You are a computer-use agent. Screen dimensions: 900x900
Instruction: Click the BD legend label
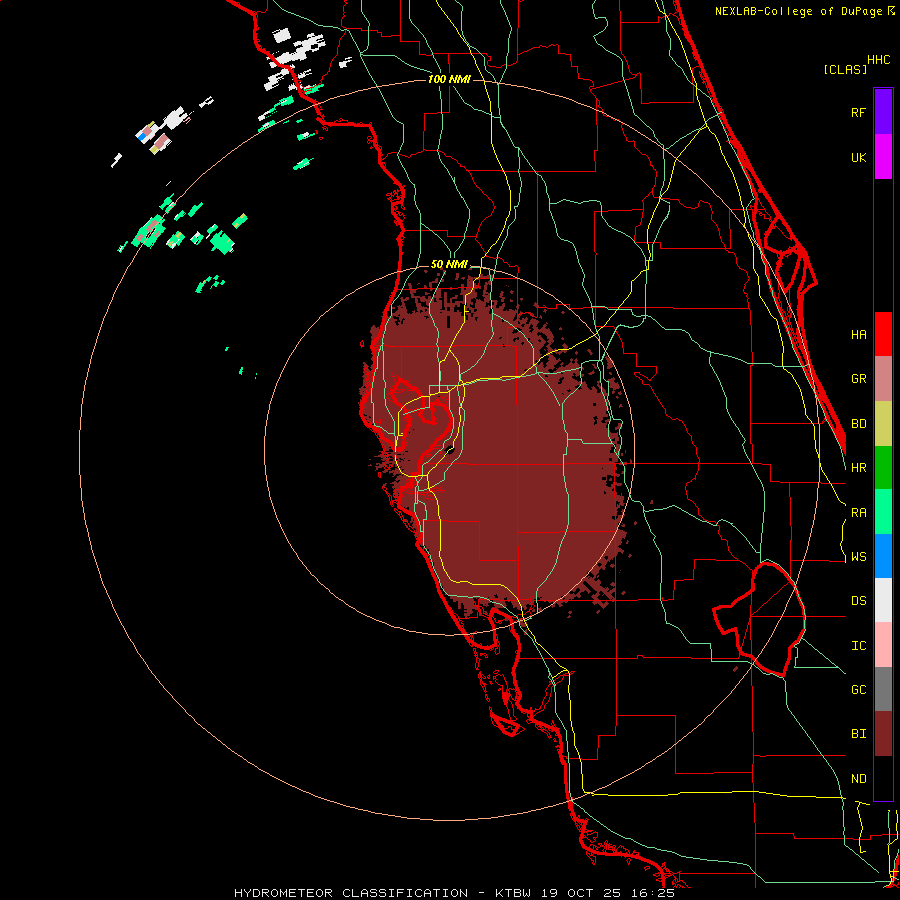pos(858,424)
